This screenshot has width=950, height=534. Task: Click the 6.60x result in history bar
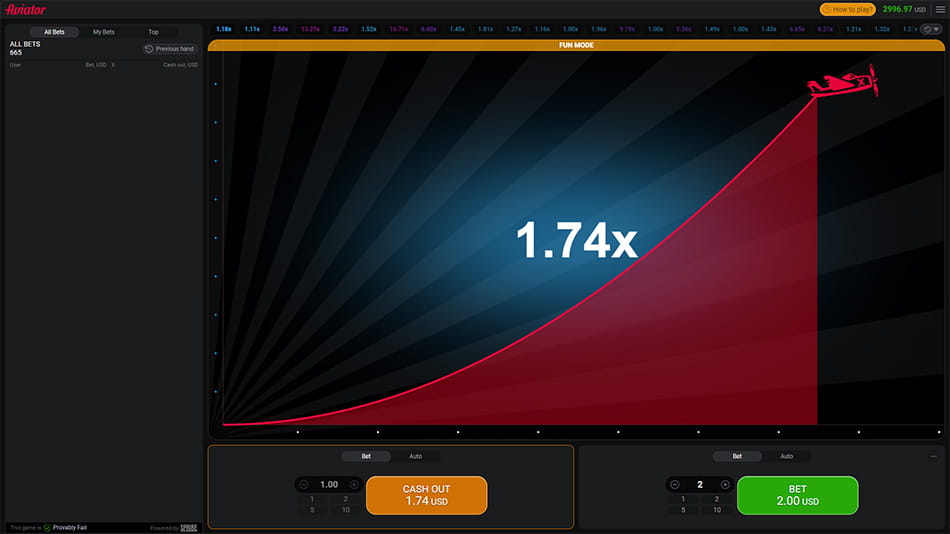click(429, 29)
